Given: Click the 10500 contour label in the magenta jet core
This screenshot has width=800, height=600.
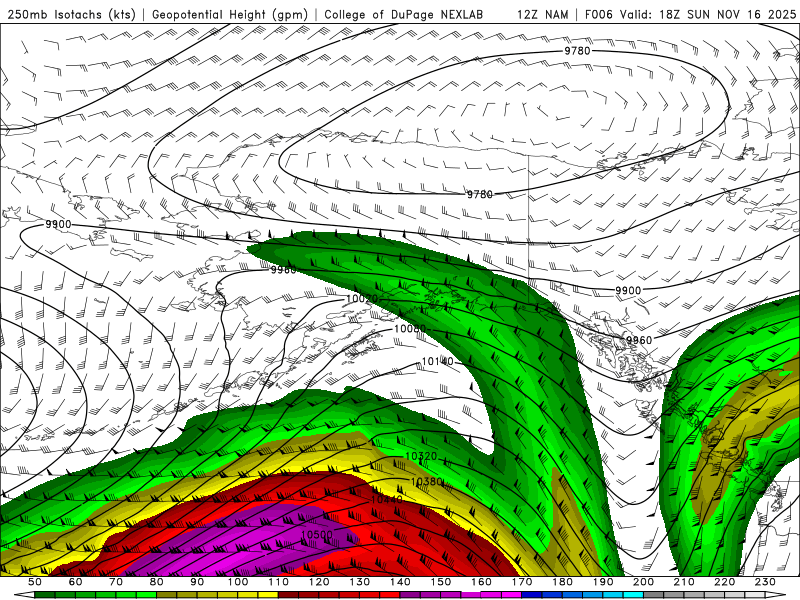Looking at the screenshot, I should click(316, 534).
